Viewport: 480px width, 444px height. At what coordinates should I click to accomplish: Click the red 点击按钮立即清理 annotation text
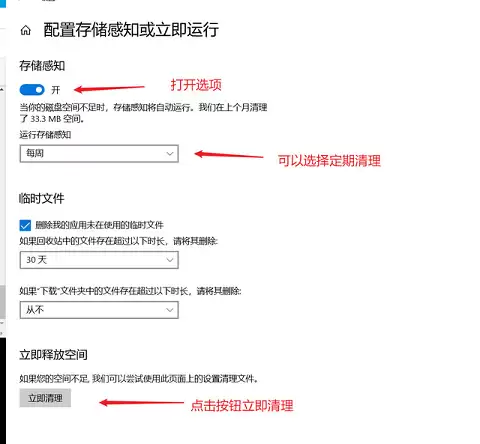pyautogui.click(x=242, y=406)
